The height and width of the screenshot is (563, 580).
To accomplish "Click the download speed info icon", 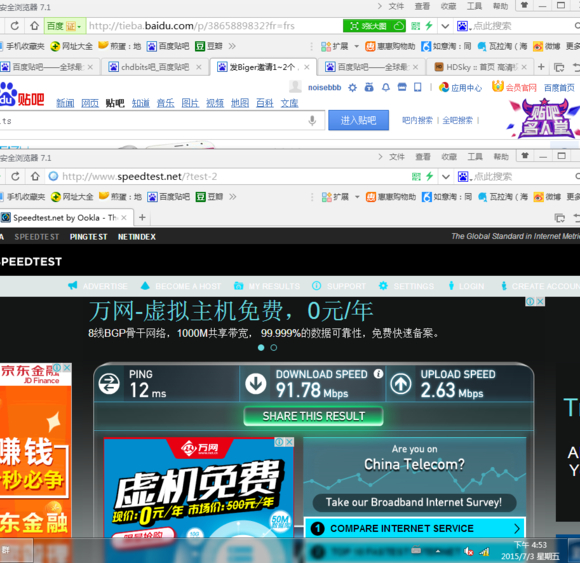I will click(x=378, y=374).
